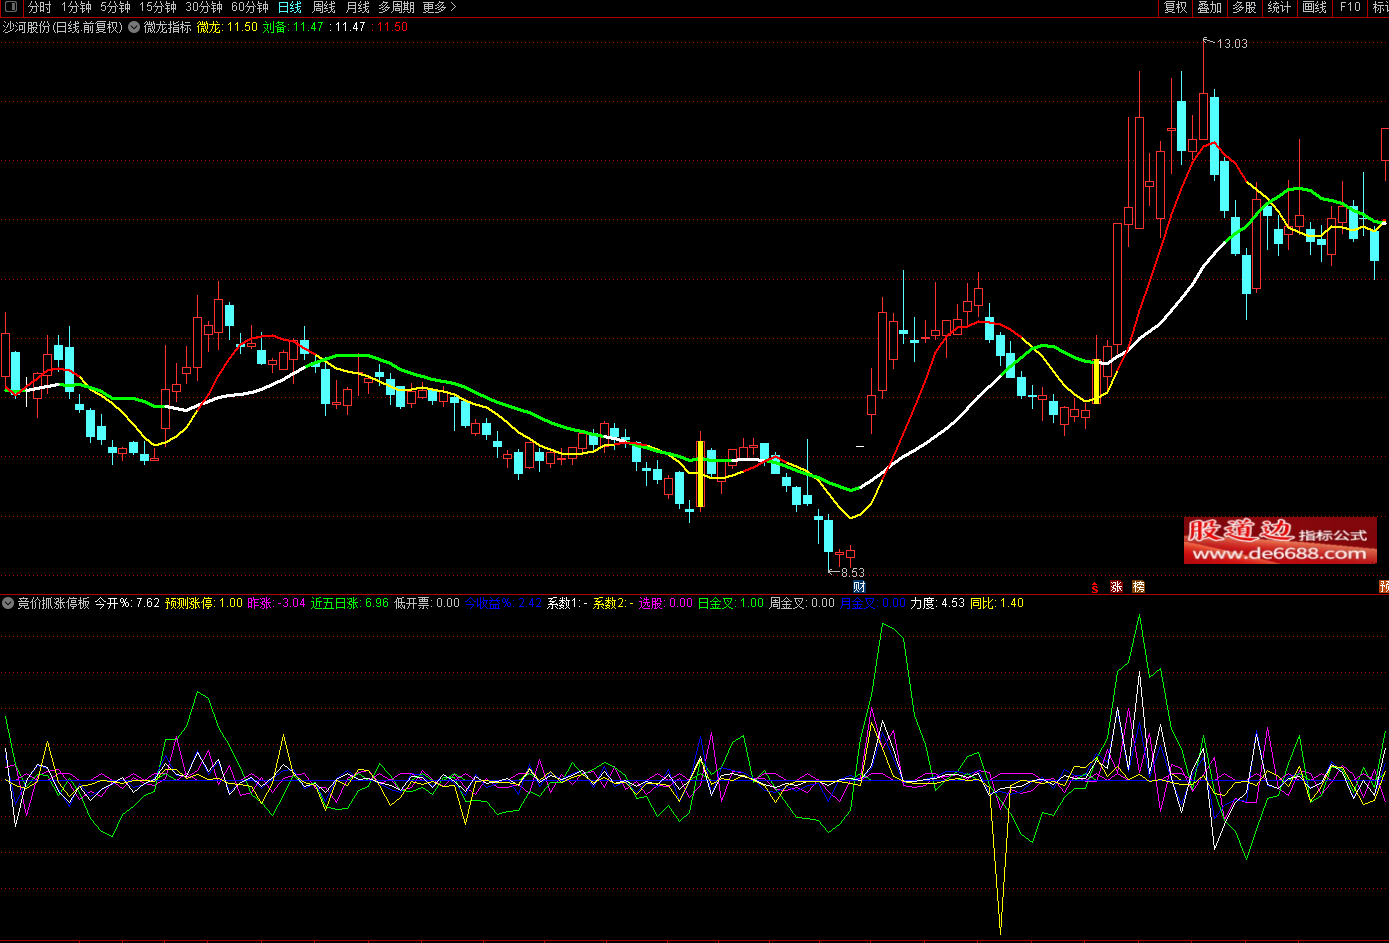The height and width of the screenshot is (943, 1389).
Task: Click the 竞价抓涨停板 indicator name
Action: click(53, 603)
